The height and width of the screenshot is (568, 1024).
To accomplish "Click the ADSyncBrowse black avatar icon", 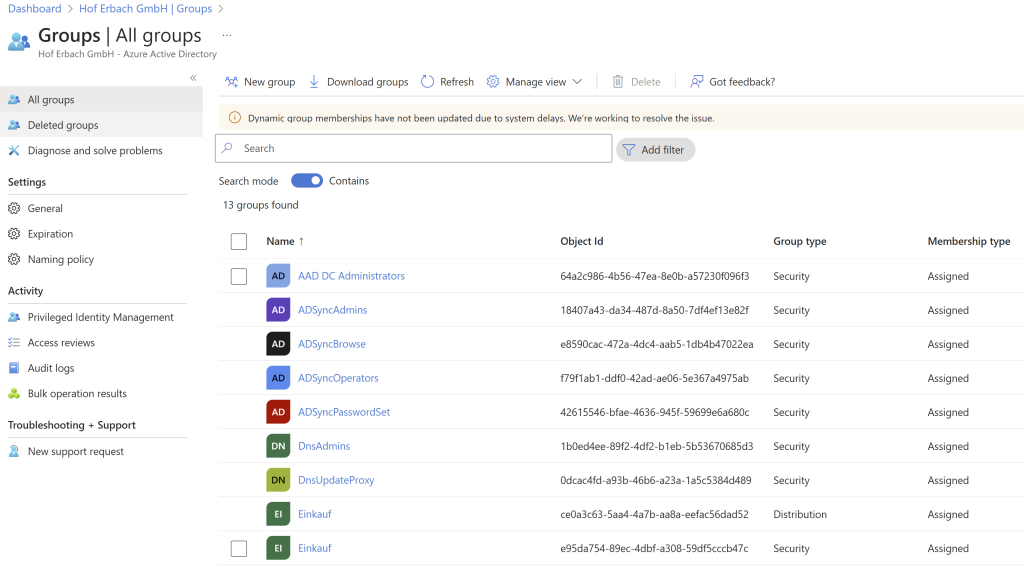I will [x=278, y=344].
